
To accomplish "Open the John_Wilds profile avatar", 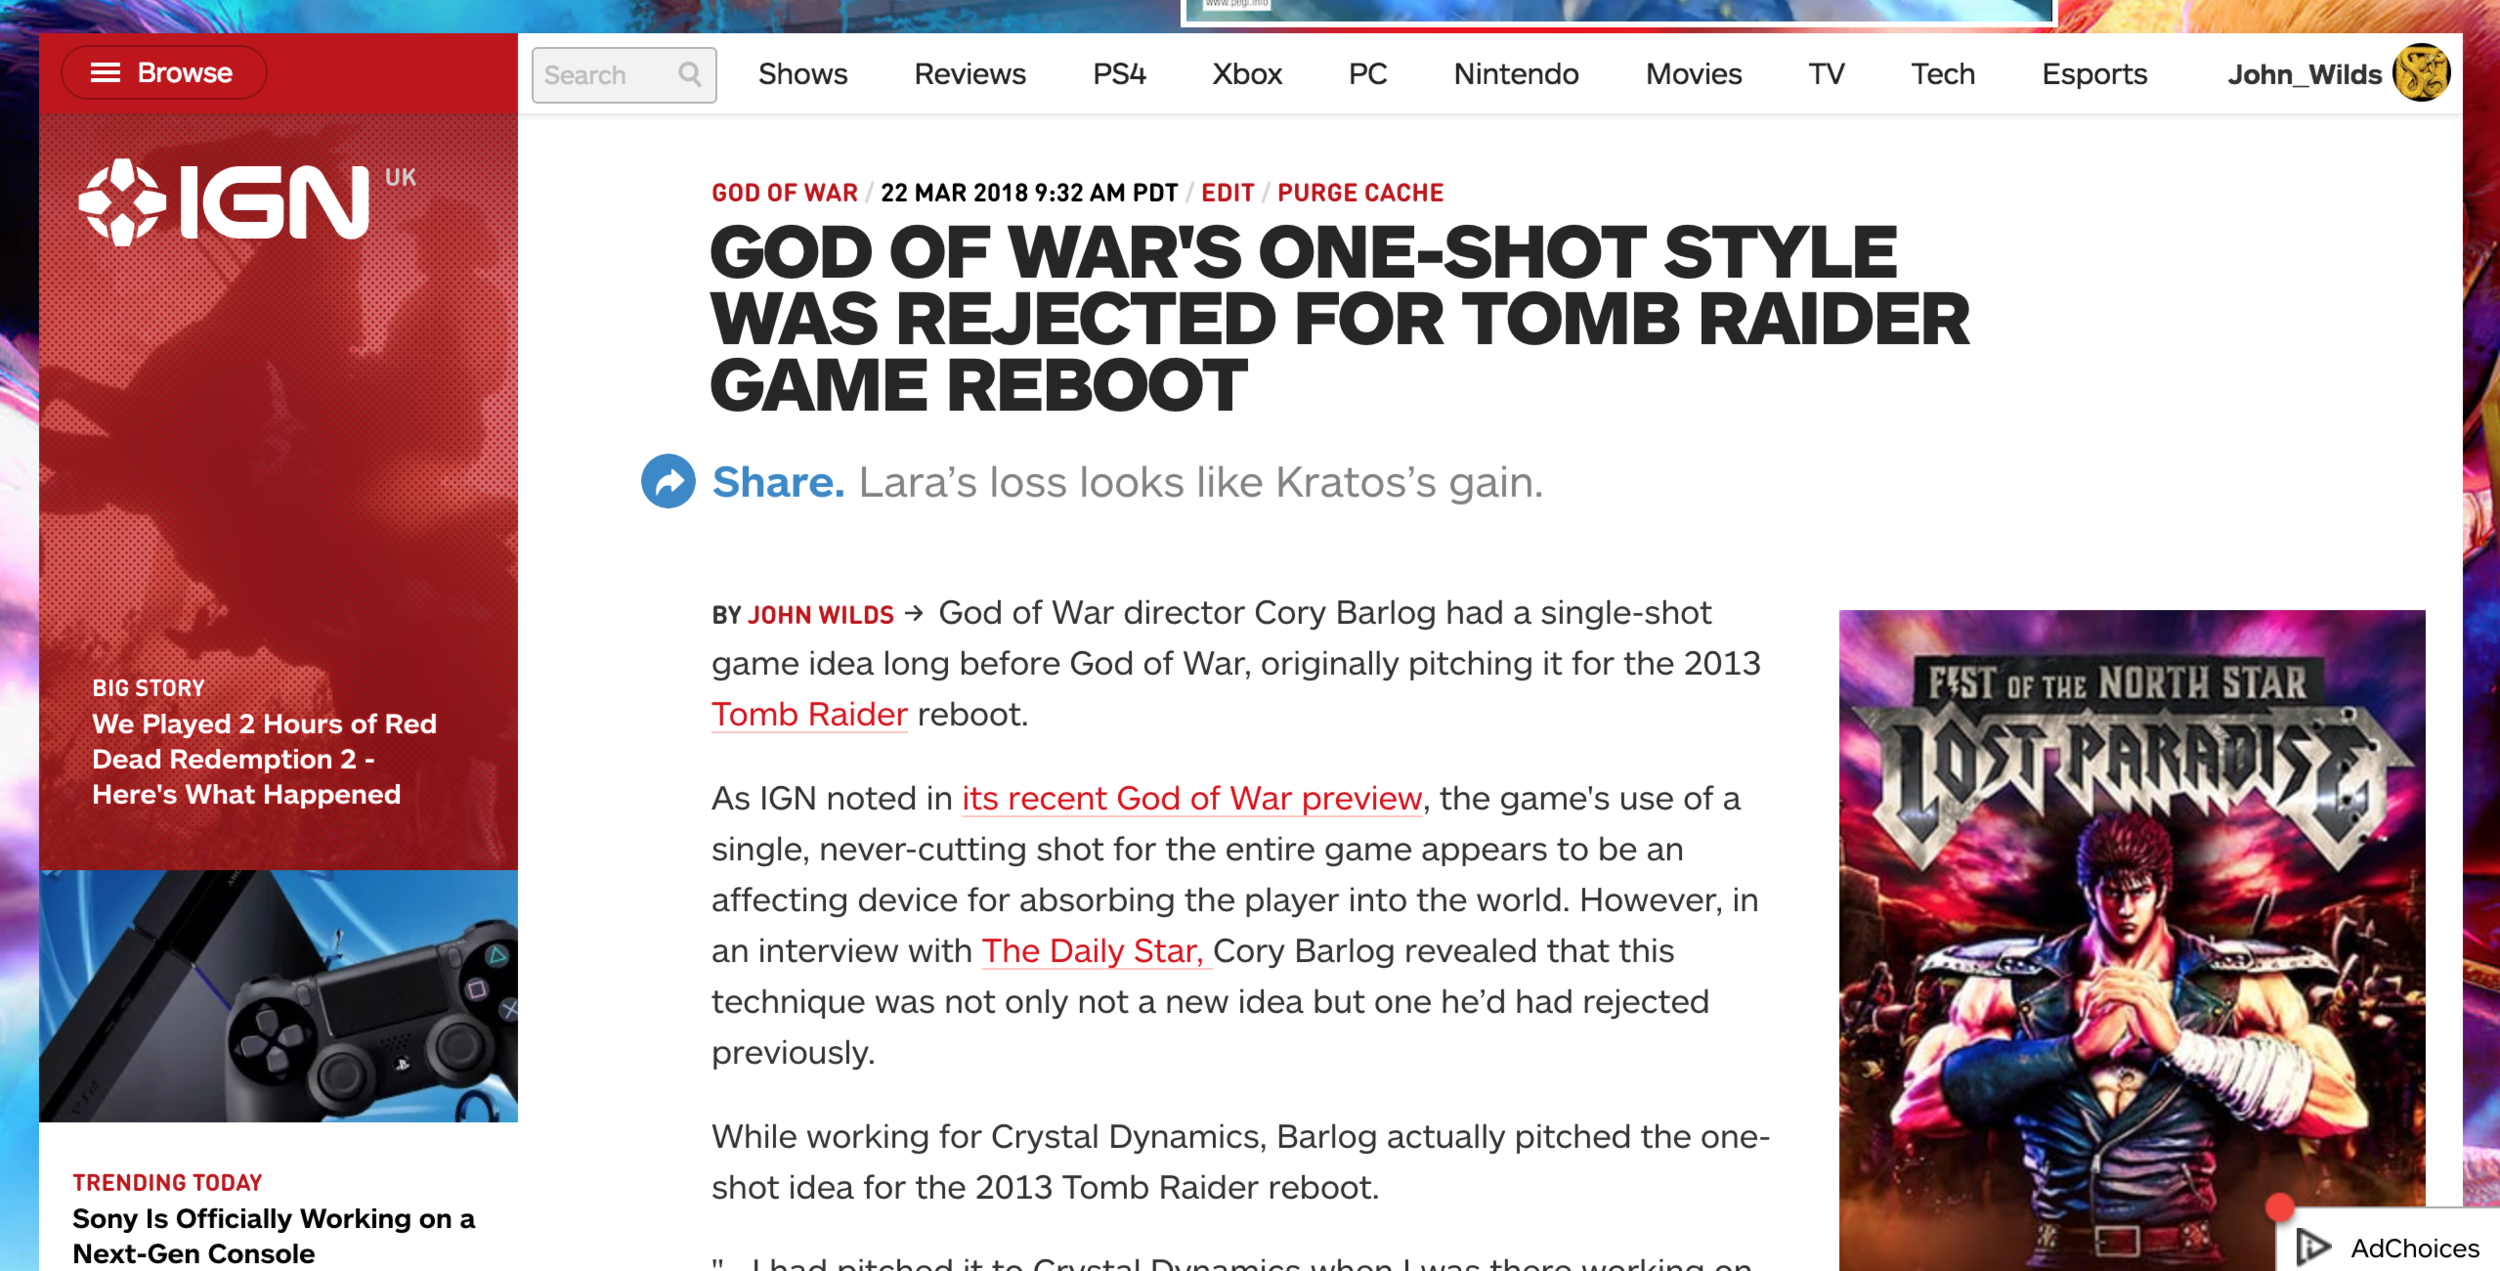I will tap(2420, 73).
